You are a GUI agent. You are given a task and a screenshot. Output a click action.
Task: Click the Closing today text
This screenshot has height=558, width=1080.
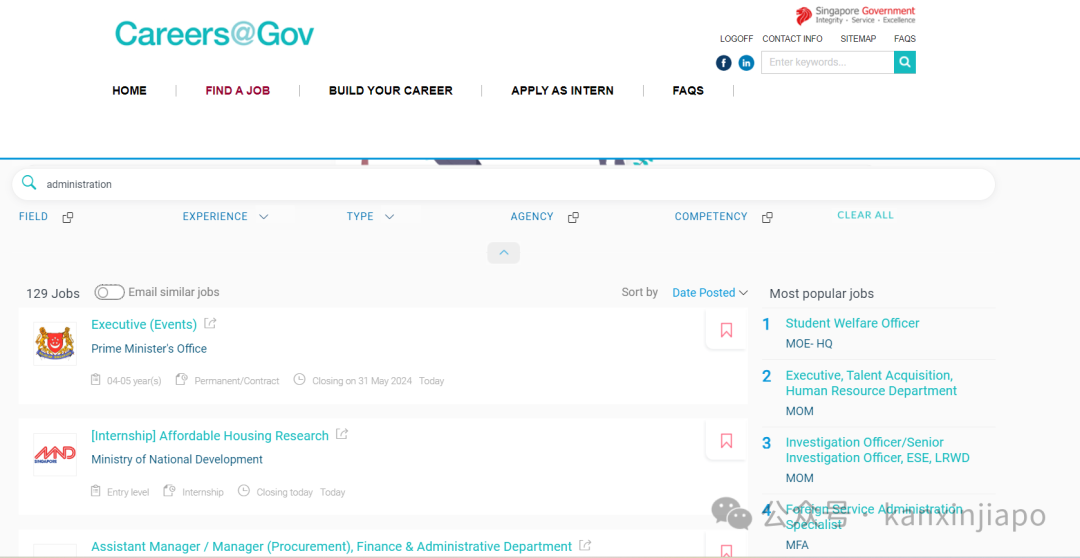(x=284, y=493)
